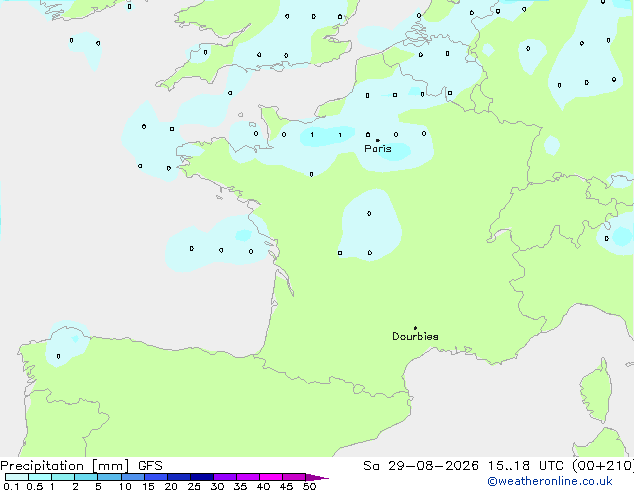This screenshot has height=490, width=634.
Task: Open the weatheronline.co.uk copyright link
Action: click(x=550, y=481)
